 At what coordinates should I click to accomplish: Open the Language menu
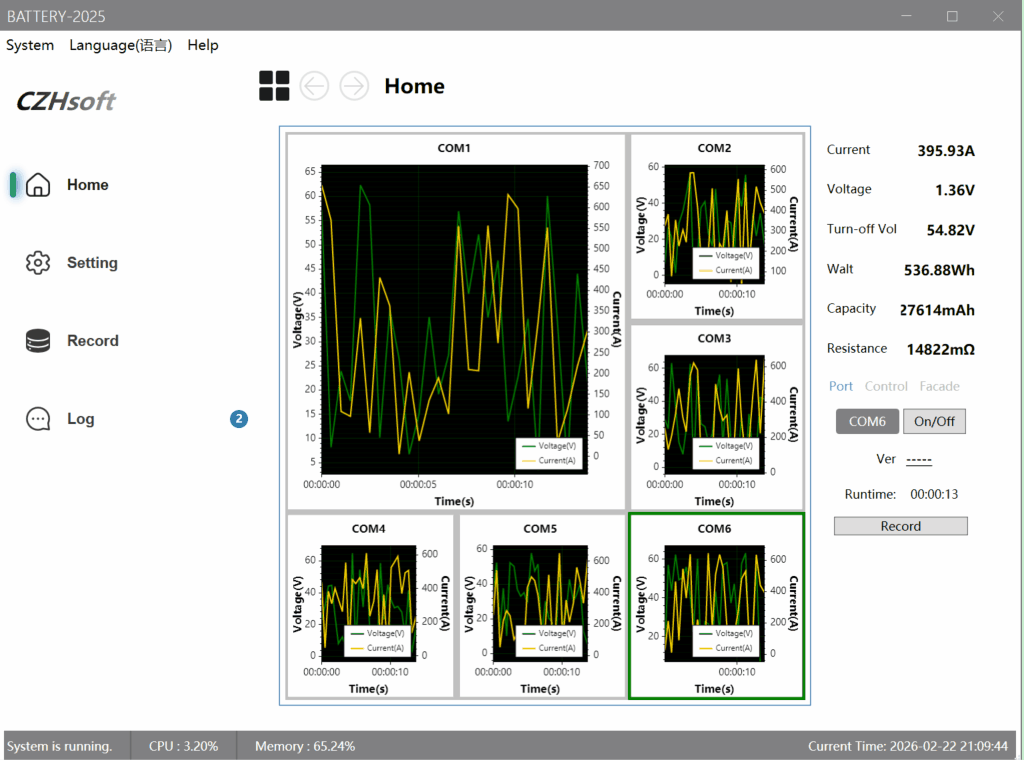click(121, 45)
